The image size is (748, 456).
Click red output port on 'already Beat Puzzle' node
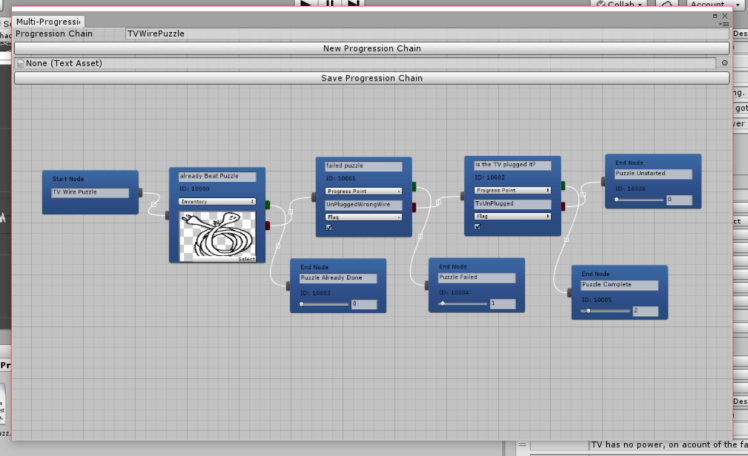(x=268, y=226)
